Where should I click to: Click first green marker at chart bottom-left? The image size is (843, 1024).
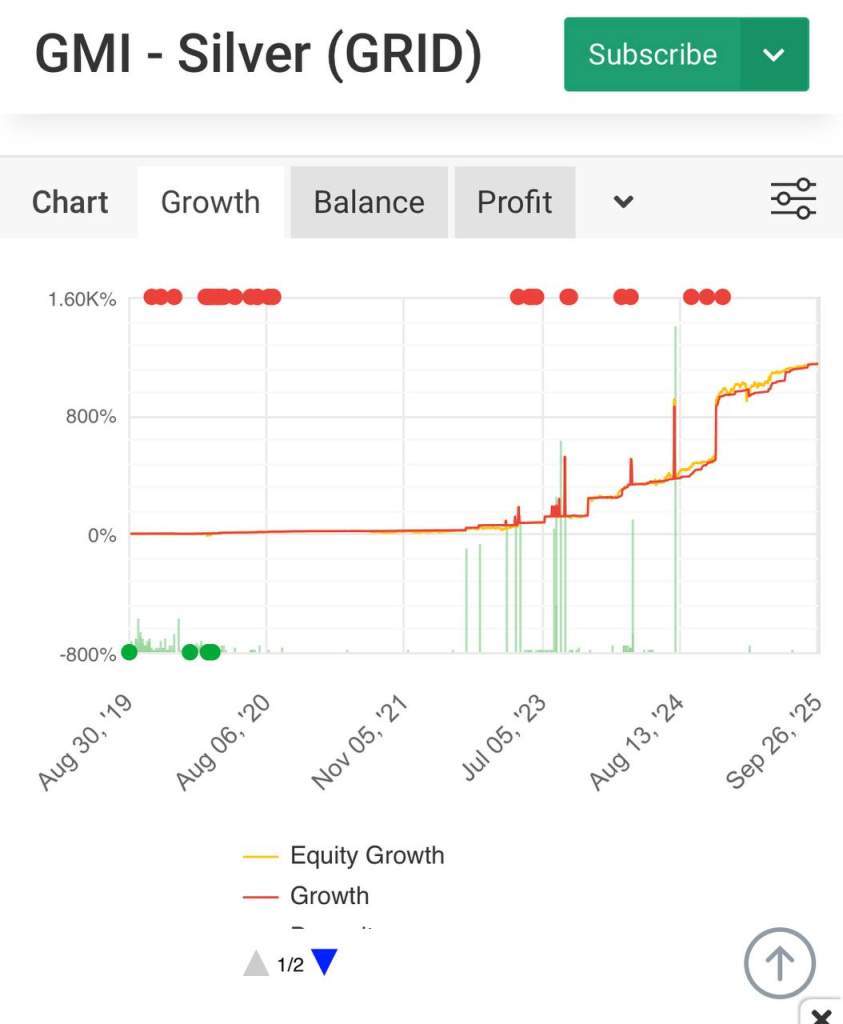point(129,652)
